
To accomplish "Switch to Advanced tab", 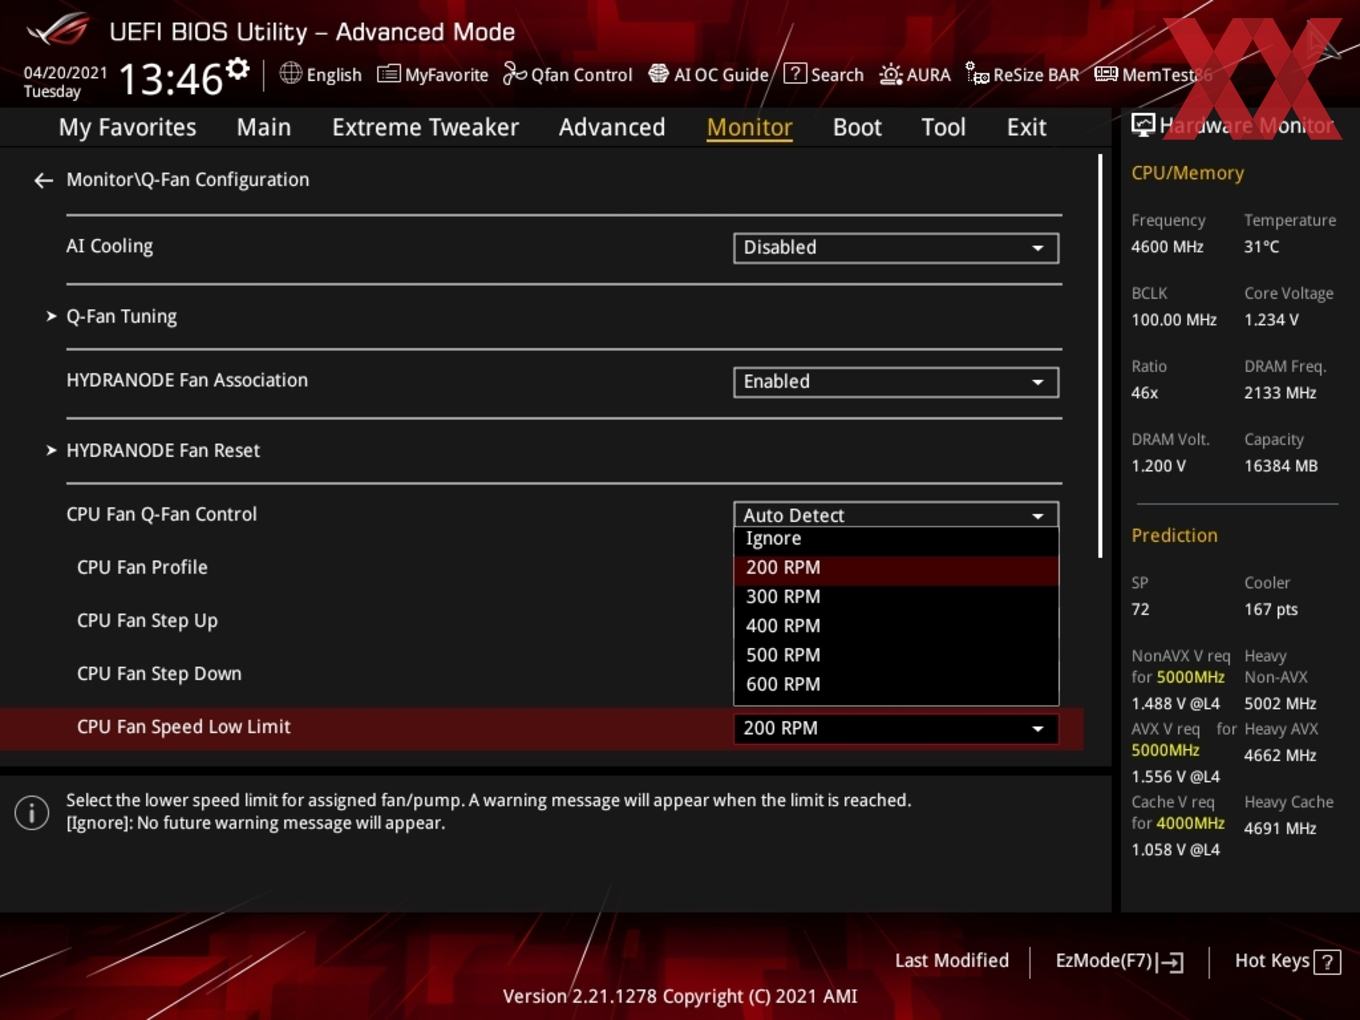I will pos(612,128).
